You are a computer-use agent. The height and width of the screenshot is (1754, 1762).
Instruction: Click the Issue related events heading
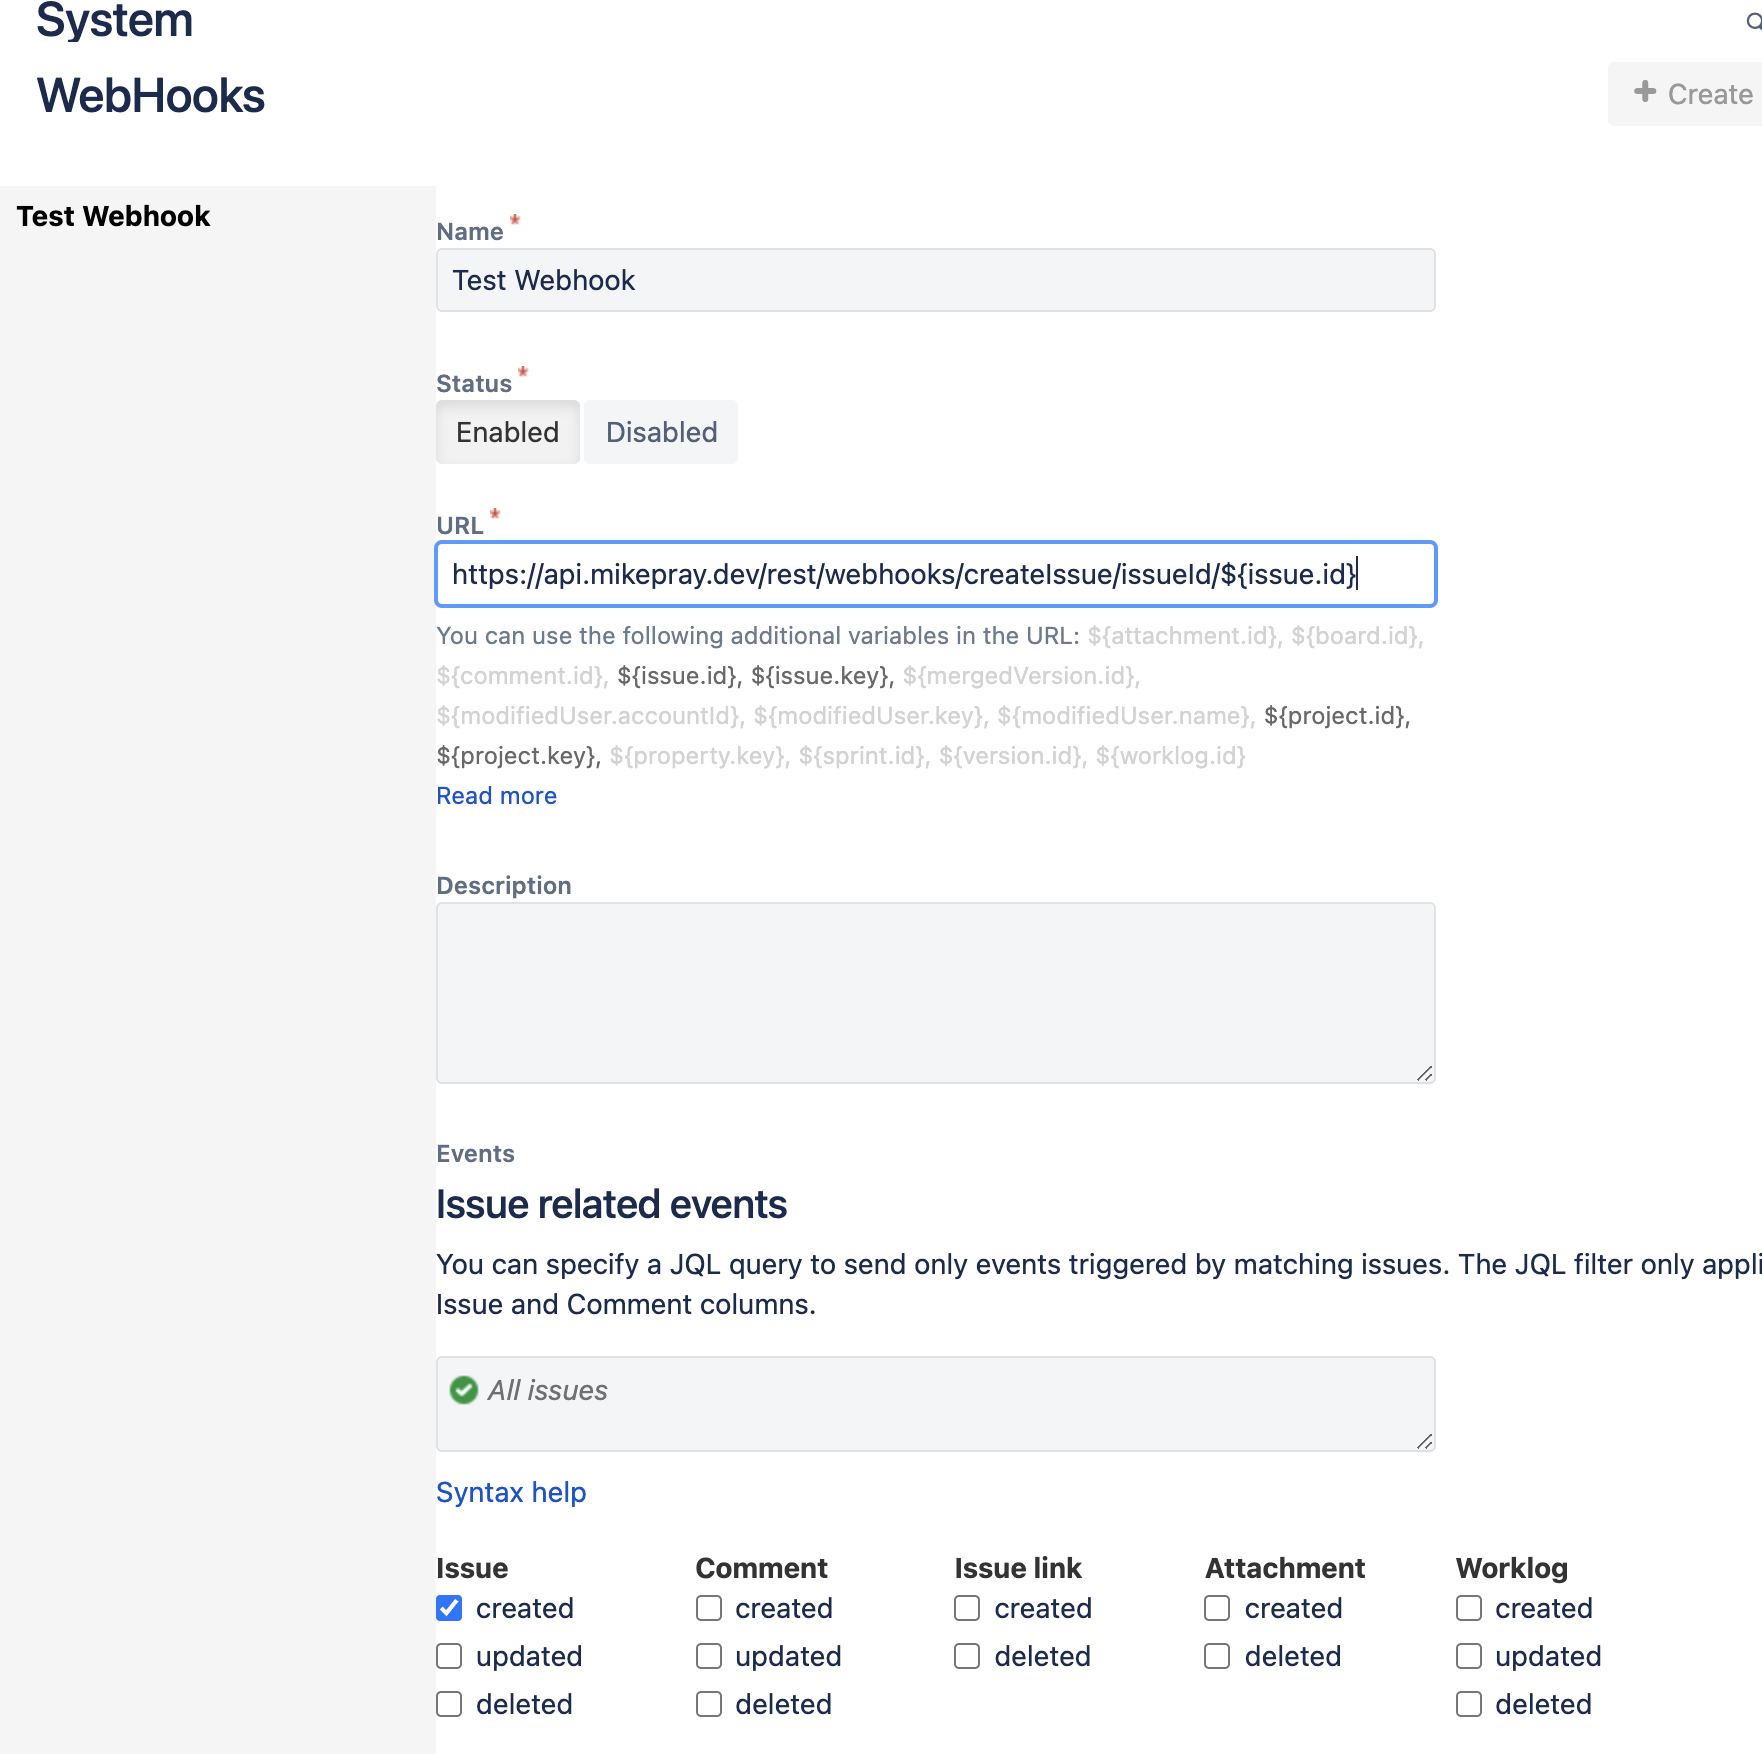(x=611, y=1204)
